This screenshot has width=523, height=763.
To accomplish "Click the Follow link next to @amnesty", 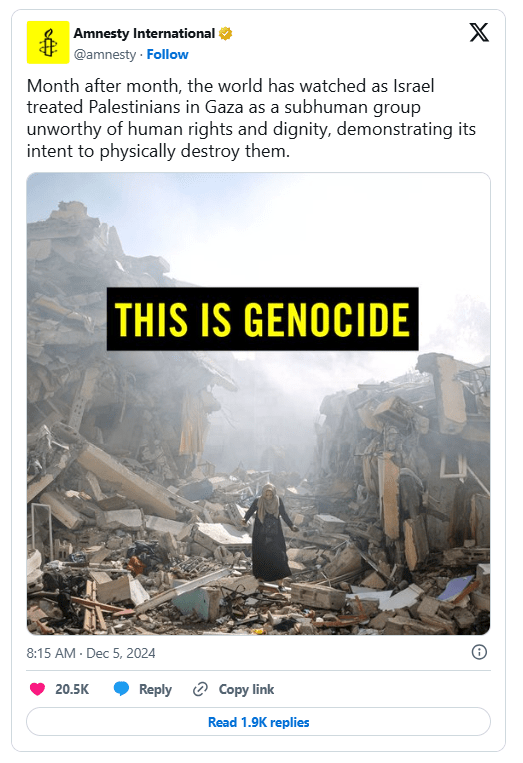I will [167, 54].
